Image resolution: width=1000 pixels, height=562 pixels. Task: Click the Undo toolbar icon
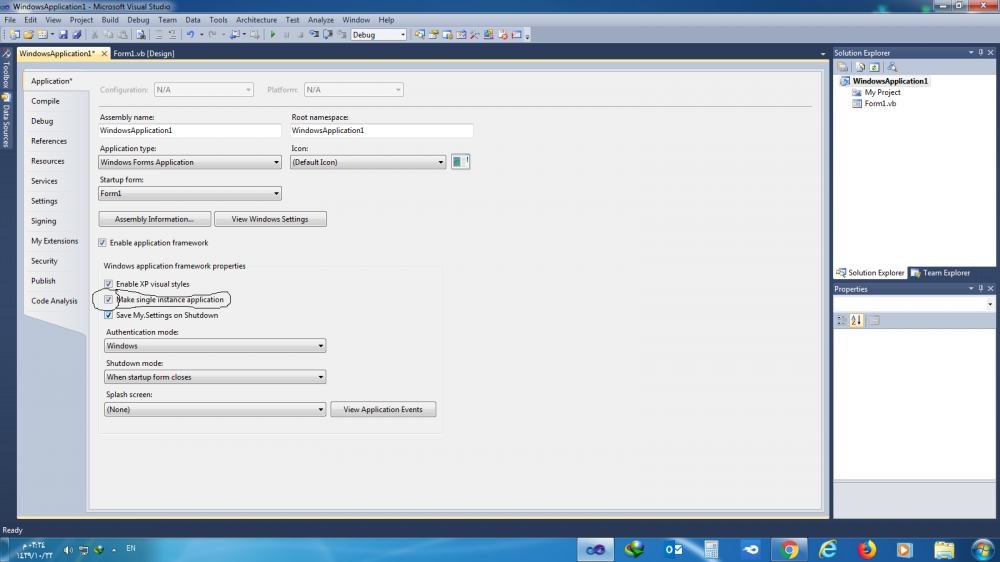(x=190, y=34)
